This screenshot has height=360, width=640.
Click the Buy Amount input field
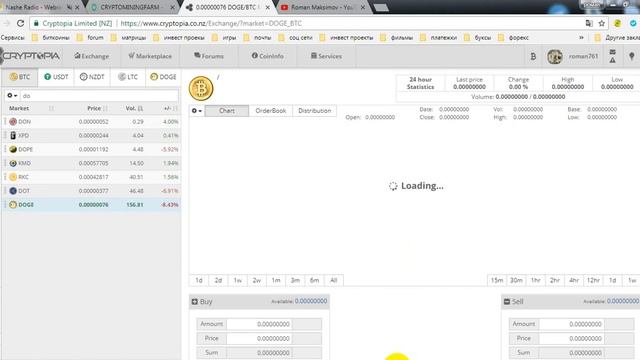(x=259, y=324)
